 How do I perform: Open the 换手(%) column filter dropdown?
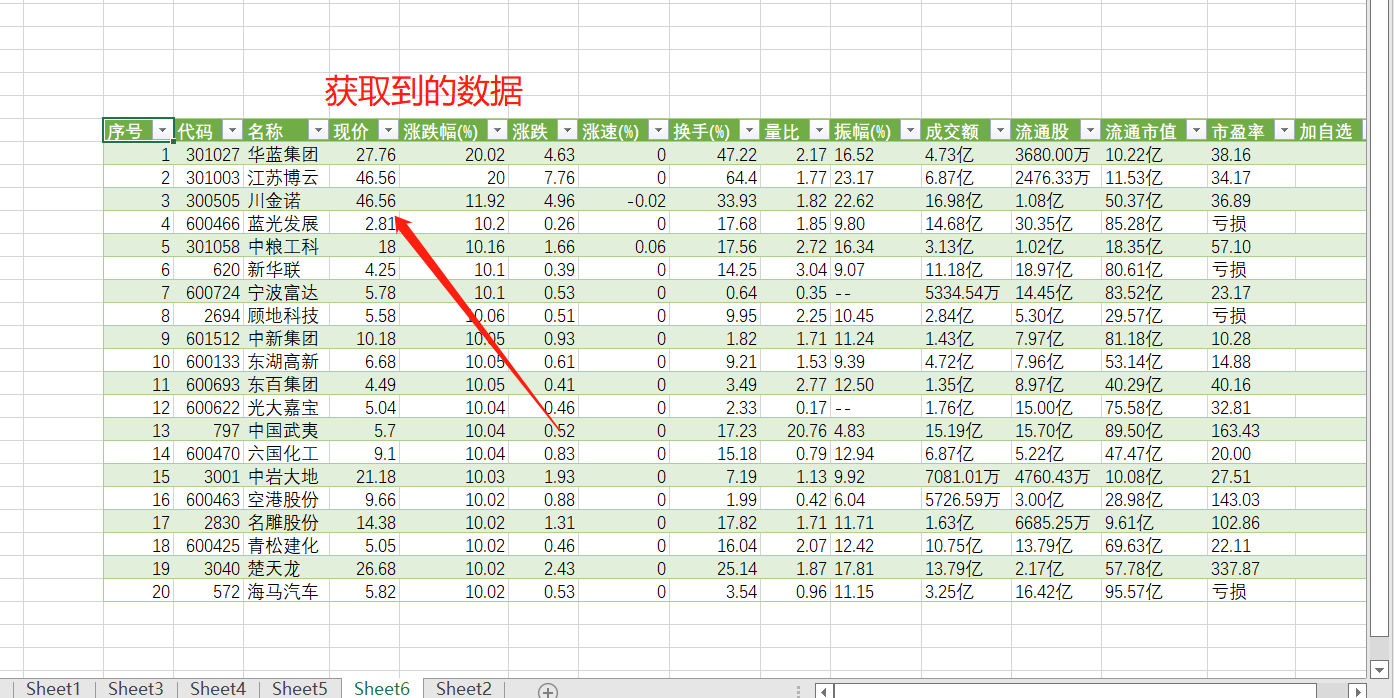point(749,131)
